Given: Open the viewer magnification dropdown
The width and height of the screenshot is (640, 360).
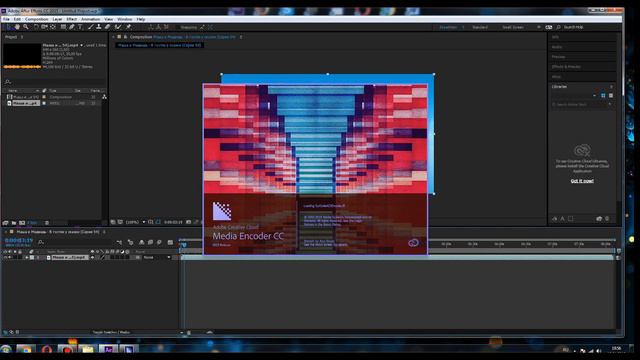Looking at the screenshot, I should tap(136, 222).
